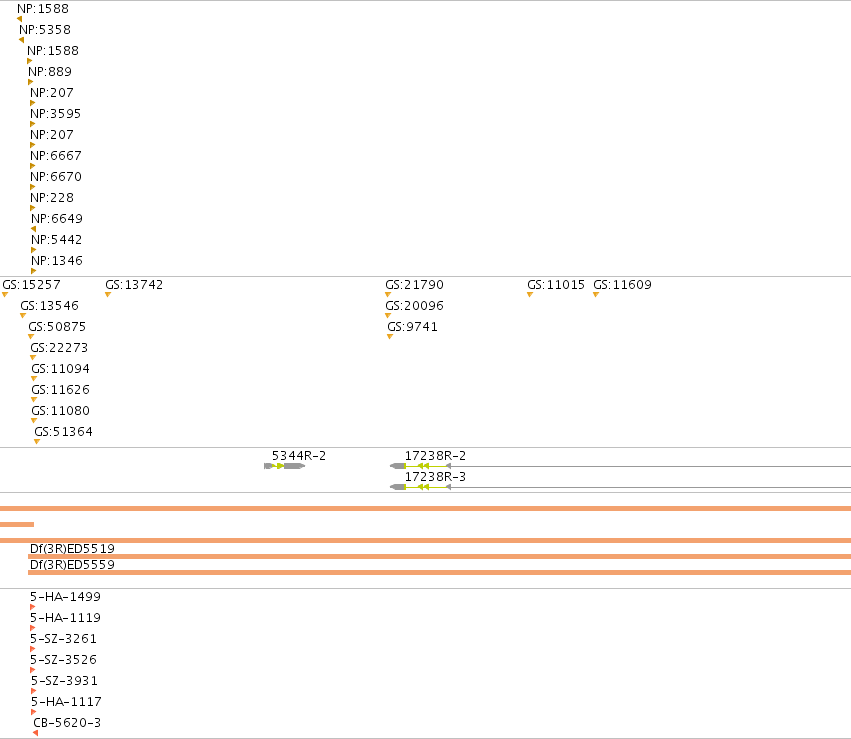Click the triangle marker under NP:1346
851x739 pixels.
pos(34,271)
